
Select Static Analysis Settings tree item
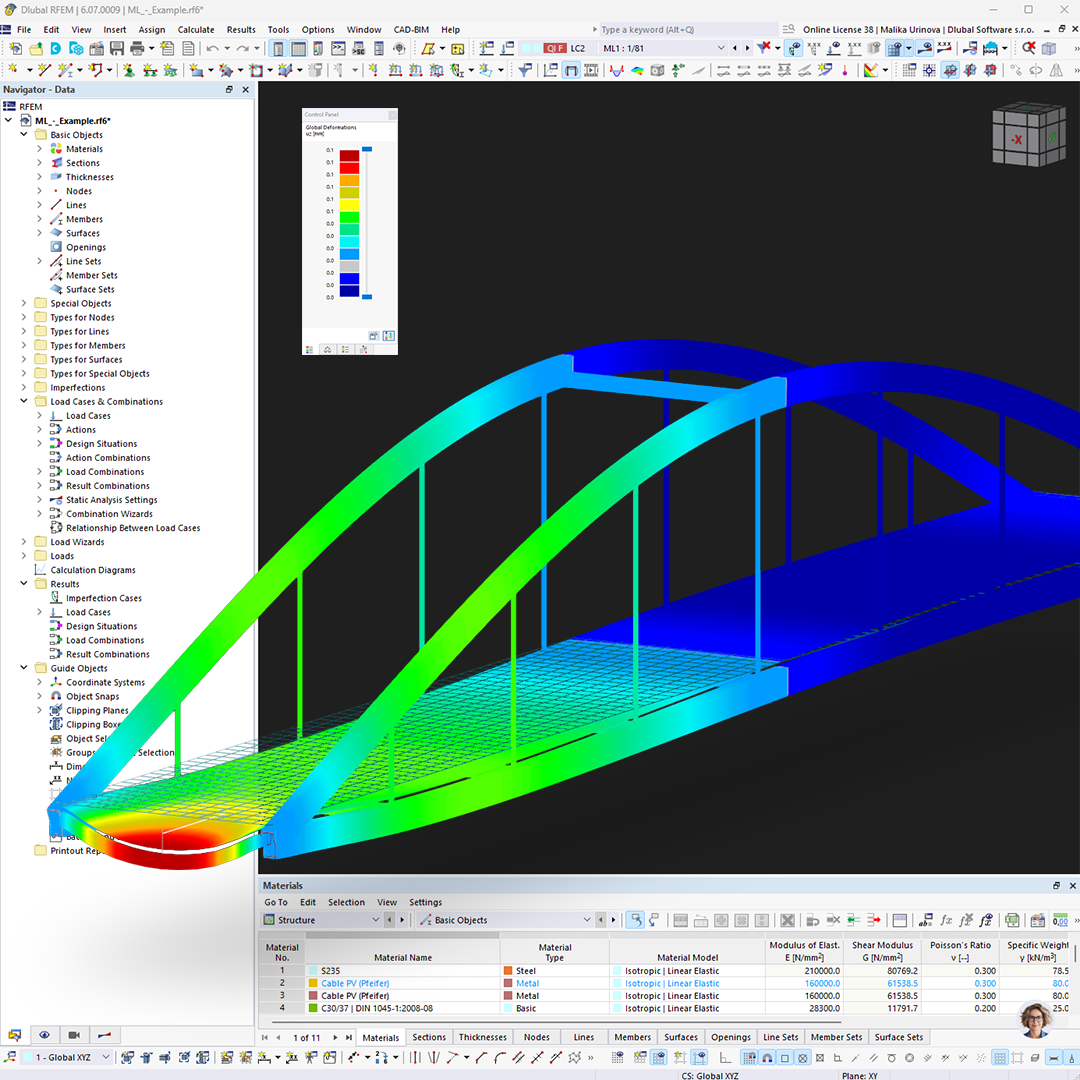point(112,500)
